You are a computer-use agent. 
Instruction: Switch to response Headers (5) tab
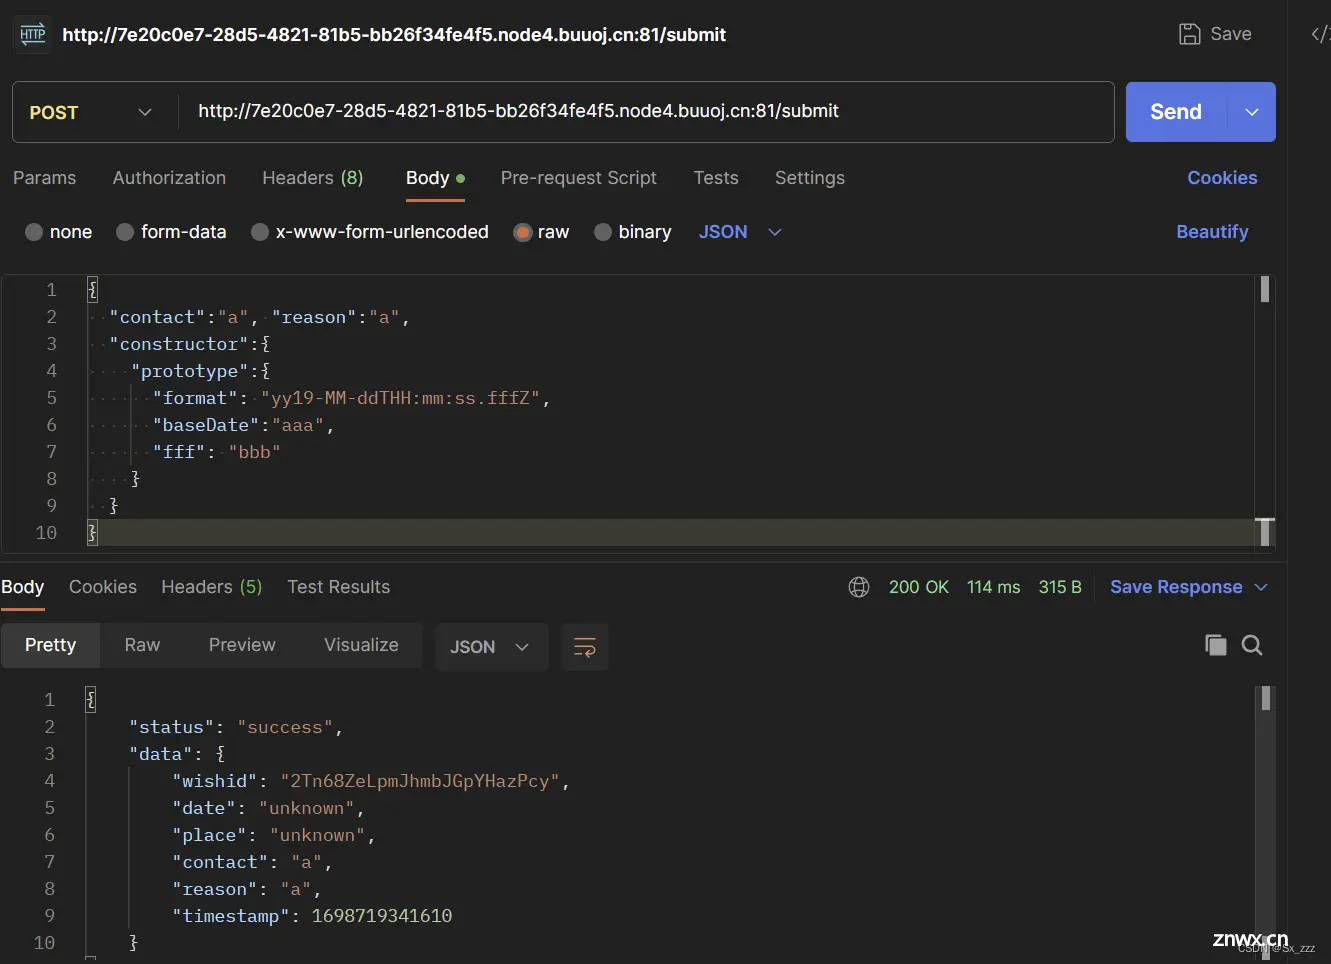tap(212, 587)
